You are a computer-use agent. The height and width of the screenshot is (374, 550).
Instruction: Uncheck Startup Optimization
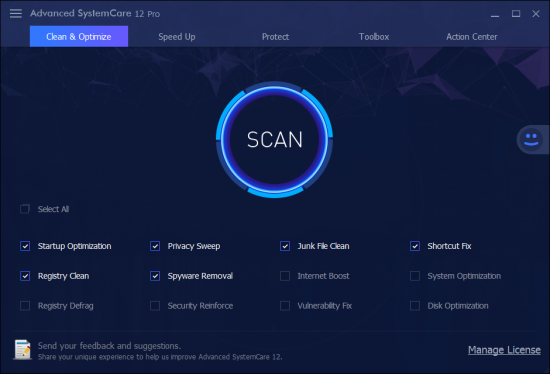click(x=25, y=246)
